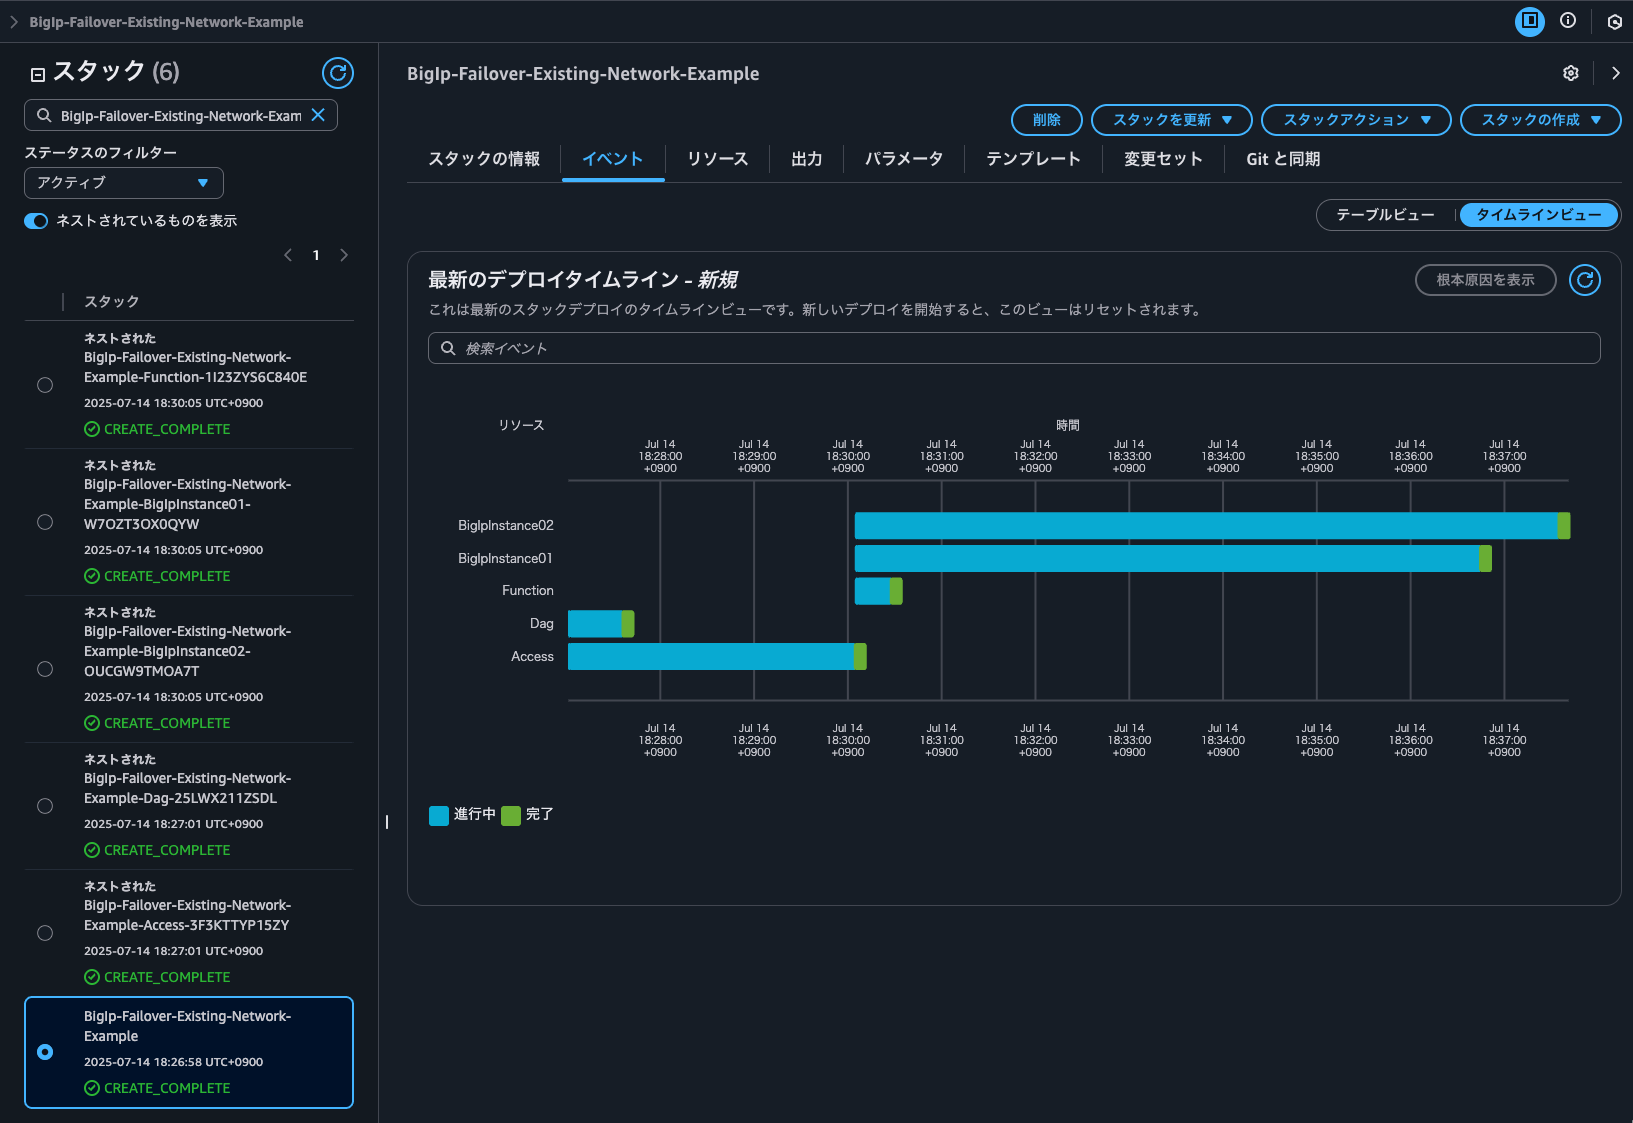Image resolution: width=1633 pixels, height=1123 pixels.
Task: Open the Resources tab
Action: (718, 159)
